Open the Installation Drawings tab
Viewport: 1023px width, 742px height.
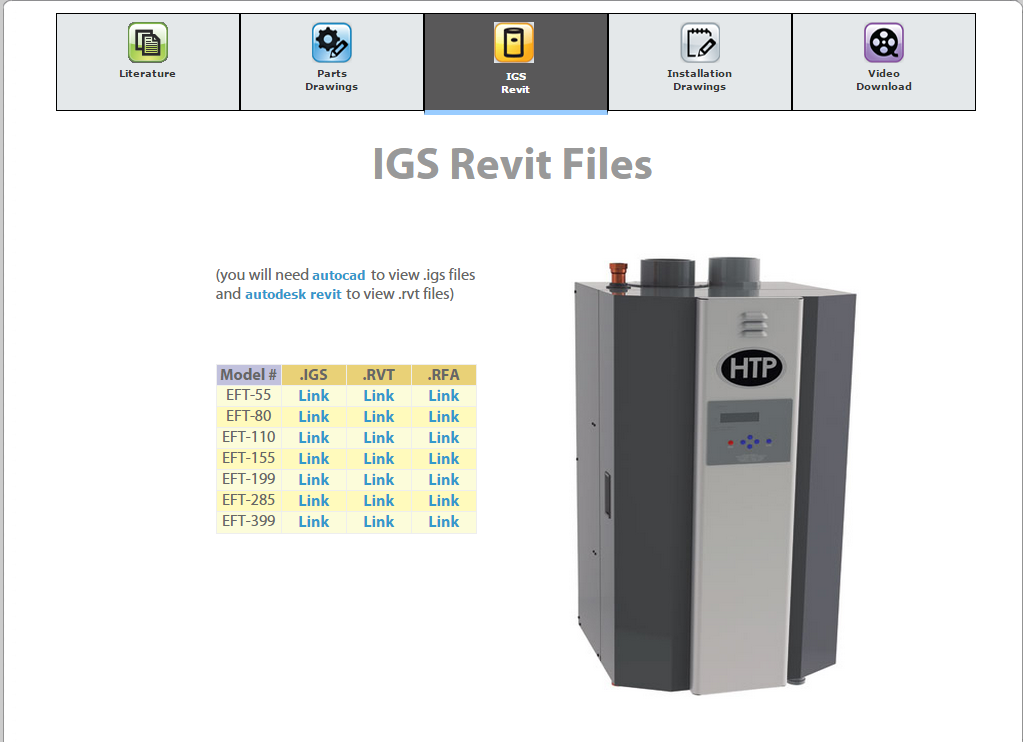click(x=699, y=62)
